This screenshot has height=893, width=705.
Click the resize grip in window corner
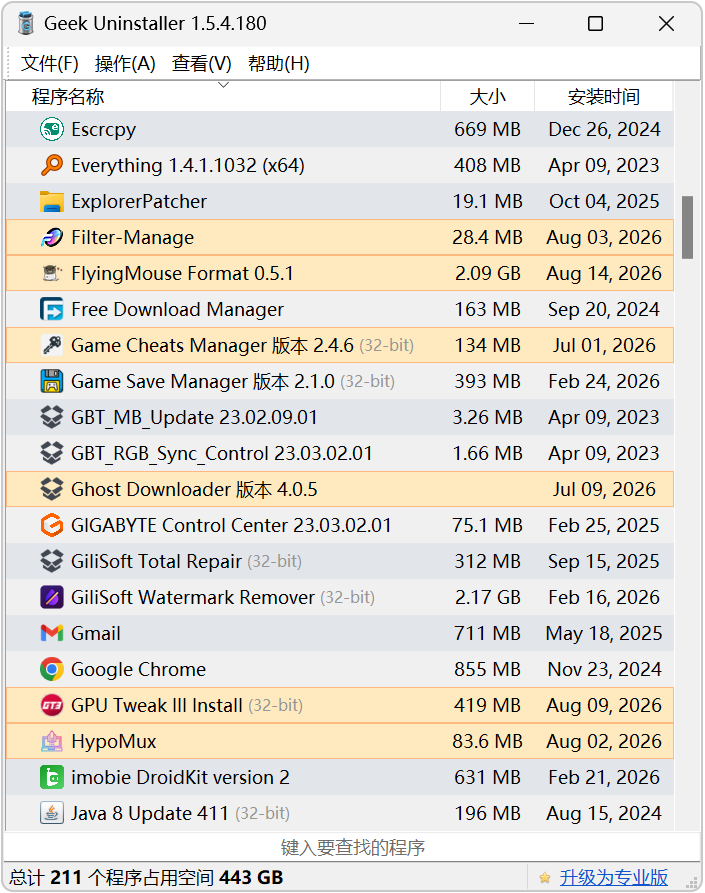(692, 883)
